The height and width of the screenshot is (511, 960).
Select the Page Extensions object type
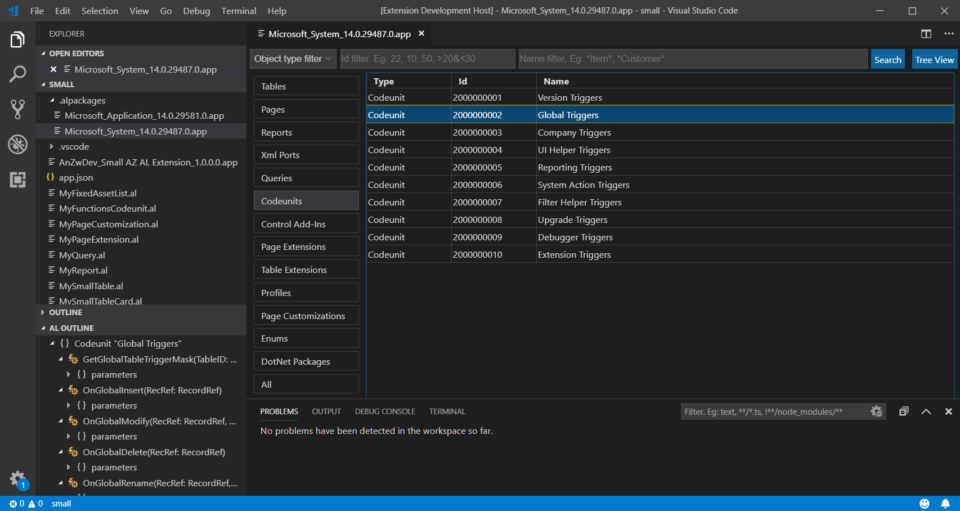click(x=306, y=247)
